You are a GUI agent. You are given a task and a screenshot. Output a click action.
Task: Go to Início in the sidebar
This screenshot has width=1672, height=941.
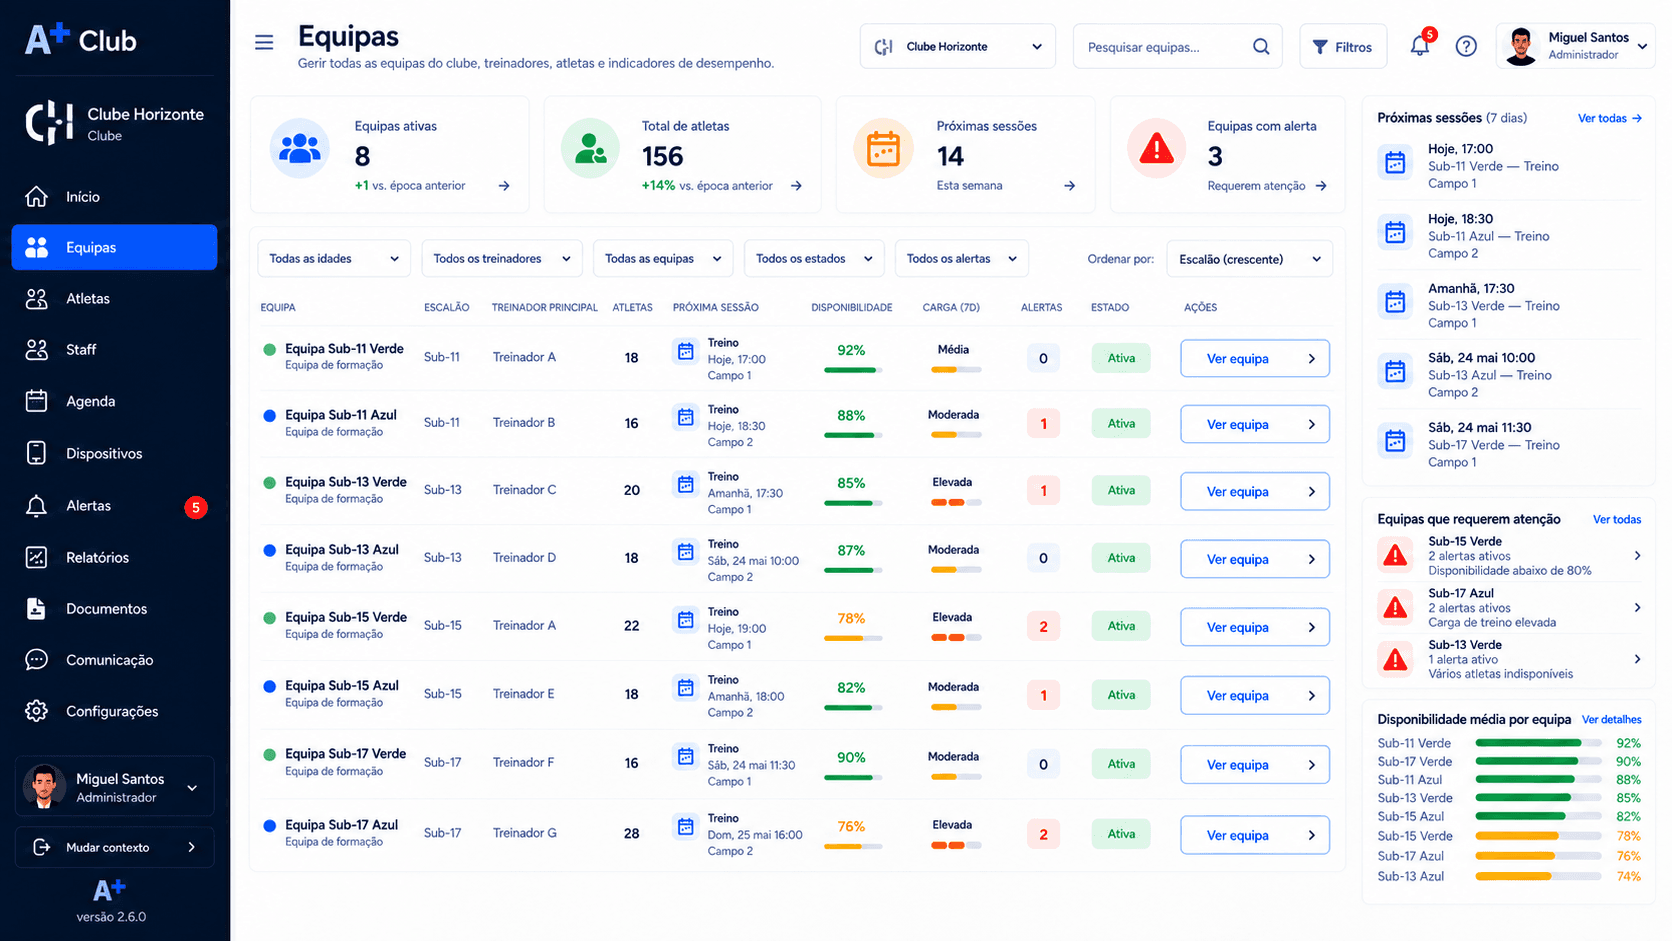[114, 196]
